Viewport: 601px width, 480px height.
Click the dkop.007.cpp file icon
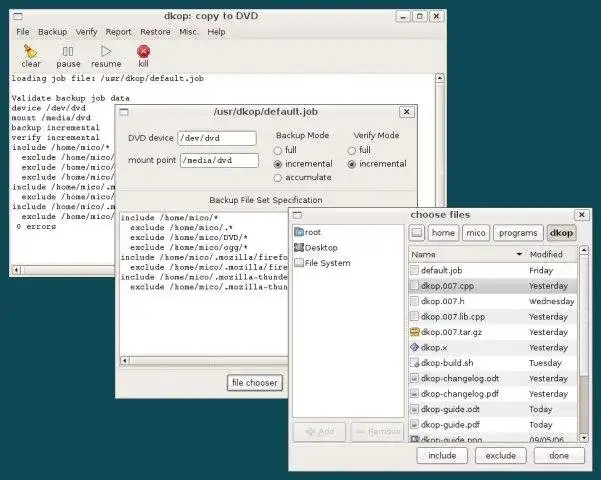pyautogui.click(x=414, y=286)
